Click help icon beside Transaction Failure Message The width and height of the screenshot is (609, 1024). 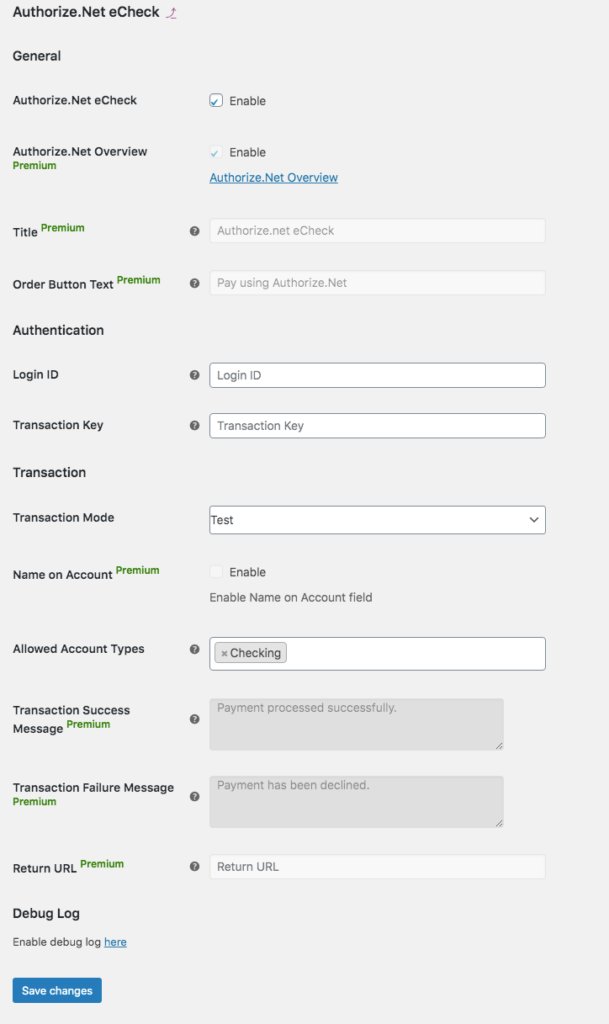tap(195, 797)
